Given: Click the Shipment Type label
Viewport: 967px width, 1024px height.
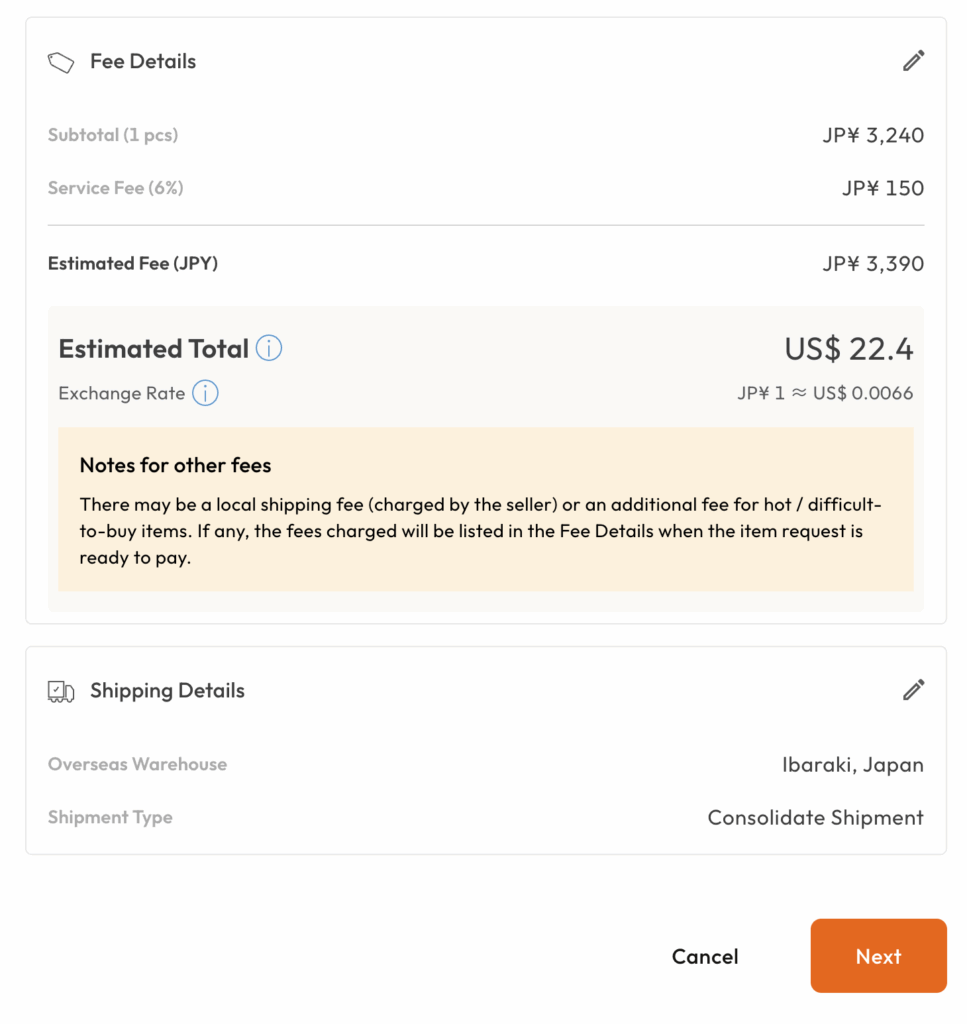Looking at the screenshot, I should point(110,817).
